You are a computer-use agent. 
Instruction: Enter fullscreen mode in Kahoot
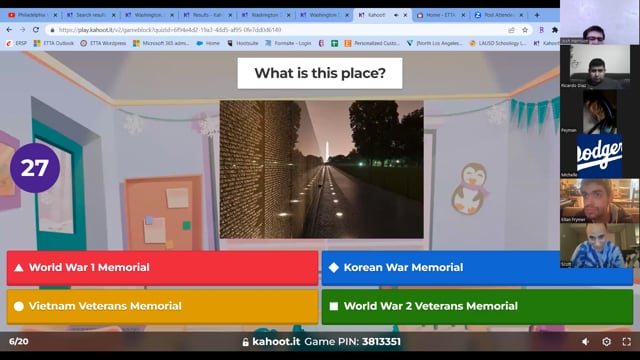[x=627, y=342]
